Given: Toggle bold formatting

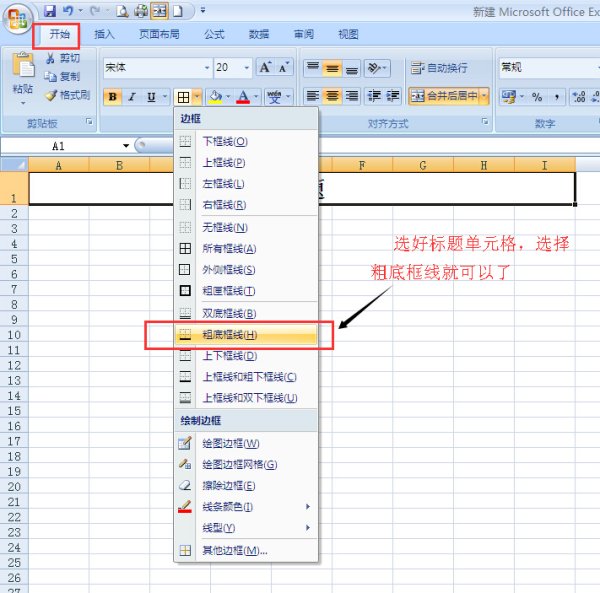Looking at the screenshot, I should tap(112, 97).
